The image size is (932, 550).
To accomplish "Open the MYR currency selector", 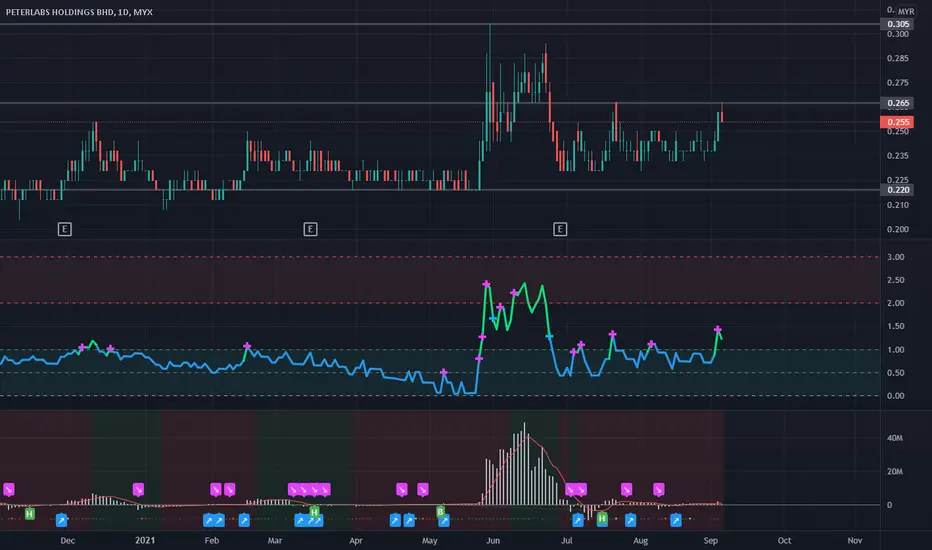I will point(906,11).
